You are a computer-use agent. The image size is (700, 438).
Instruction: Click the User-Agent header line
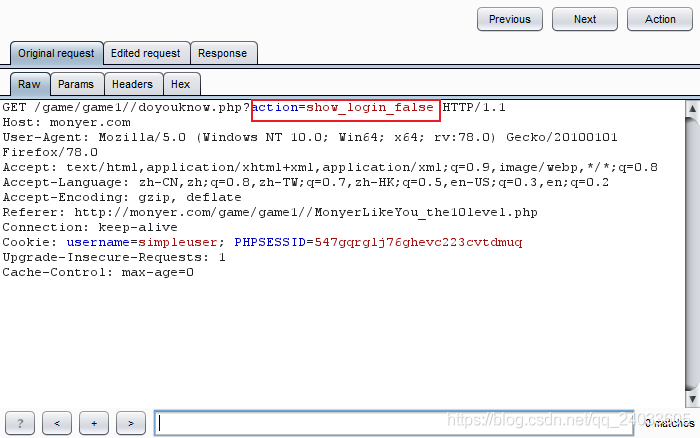[x=310, y=137]
